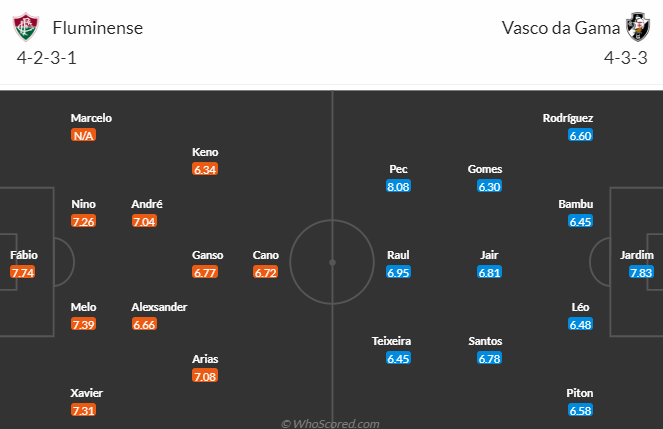Select Cano's 6.72 rating badge
The height and width of the screenshot is (429, 663).
point(266,272)
